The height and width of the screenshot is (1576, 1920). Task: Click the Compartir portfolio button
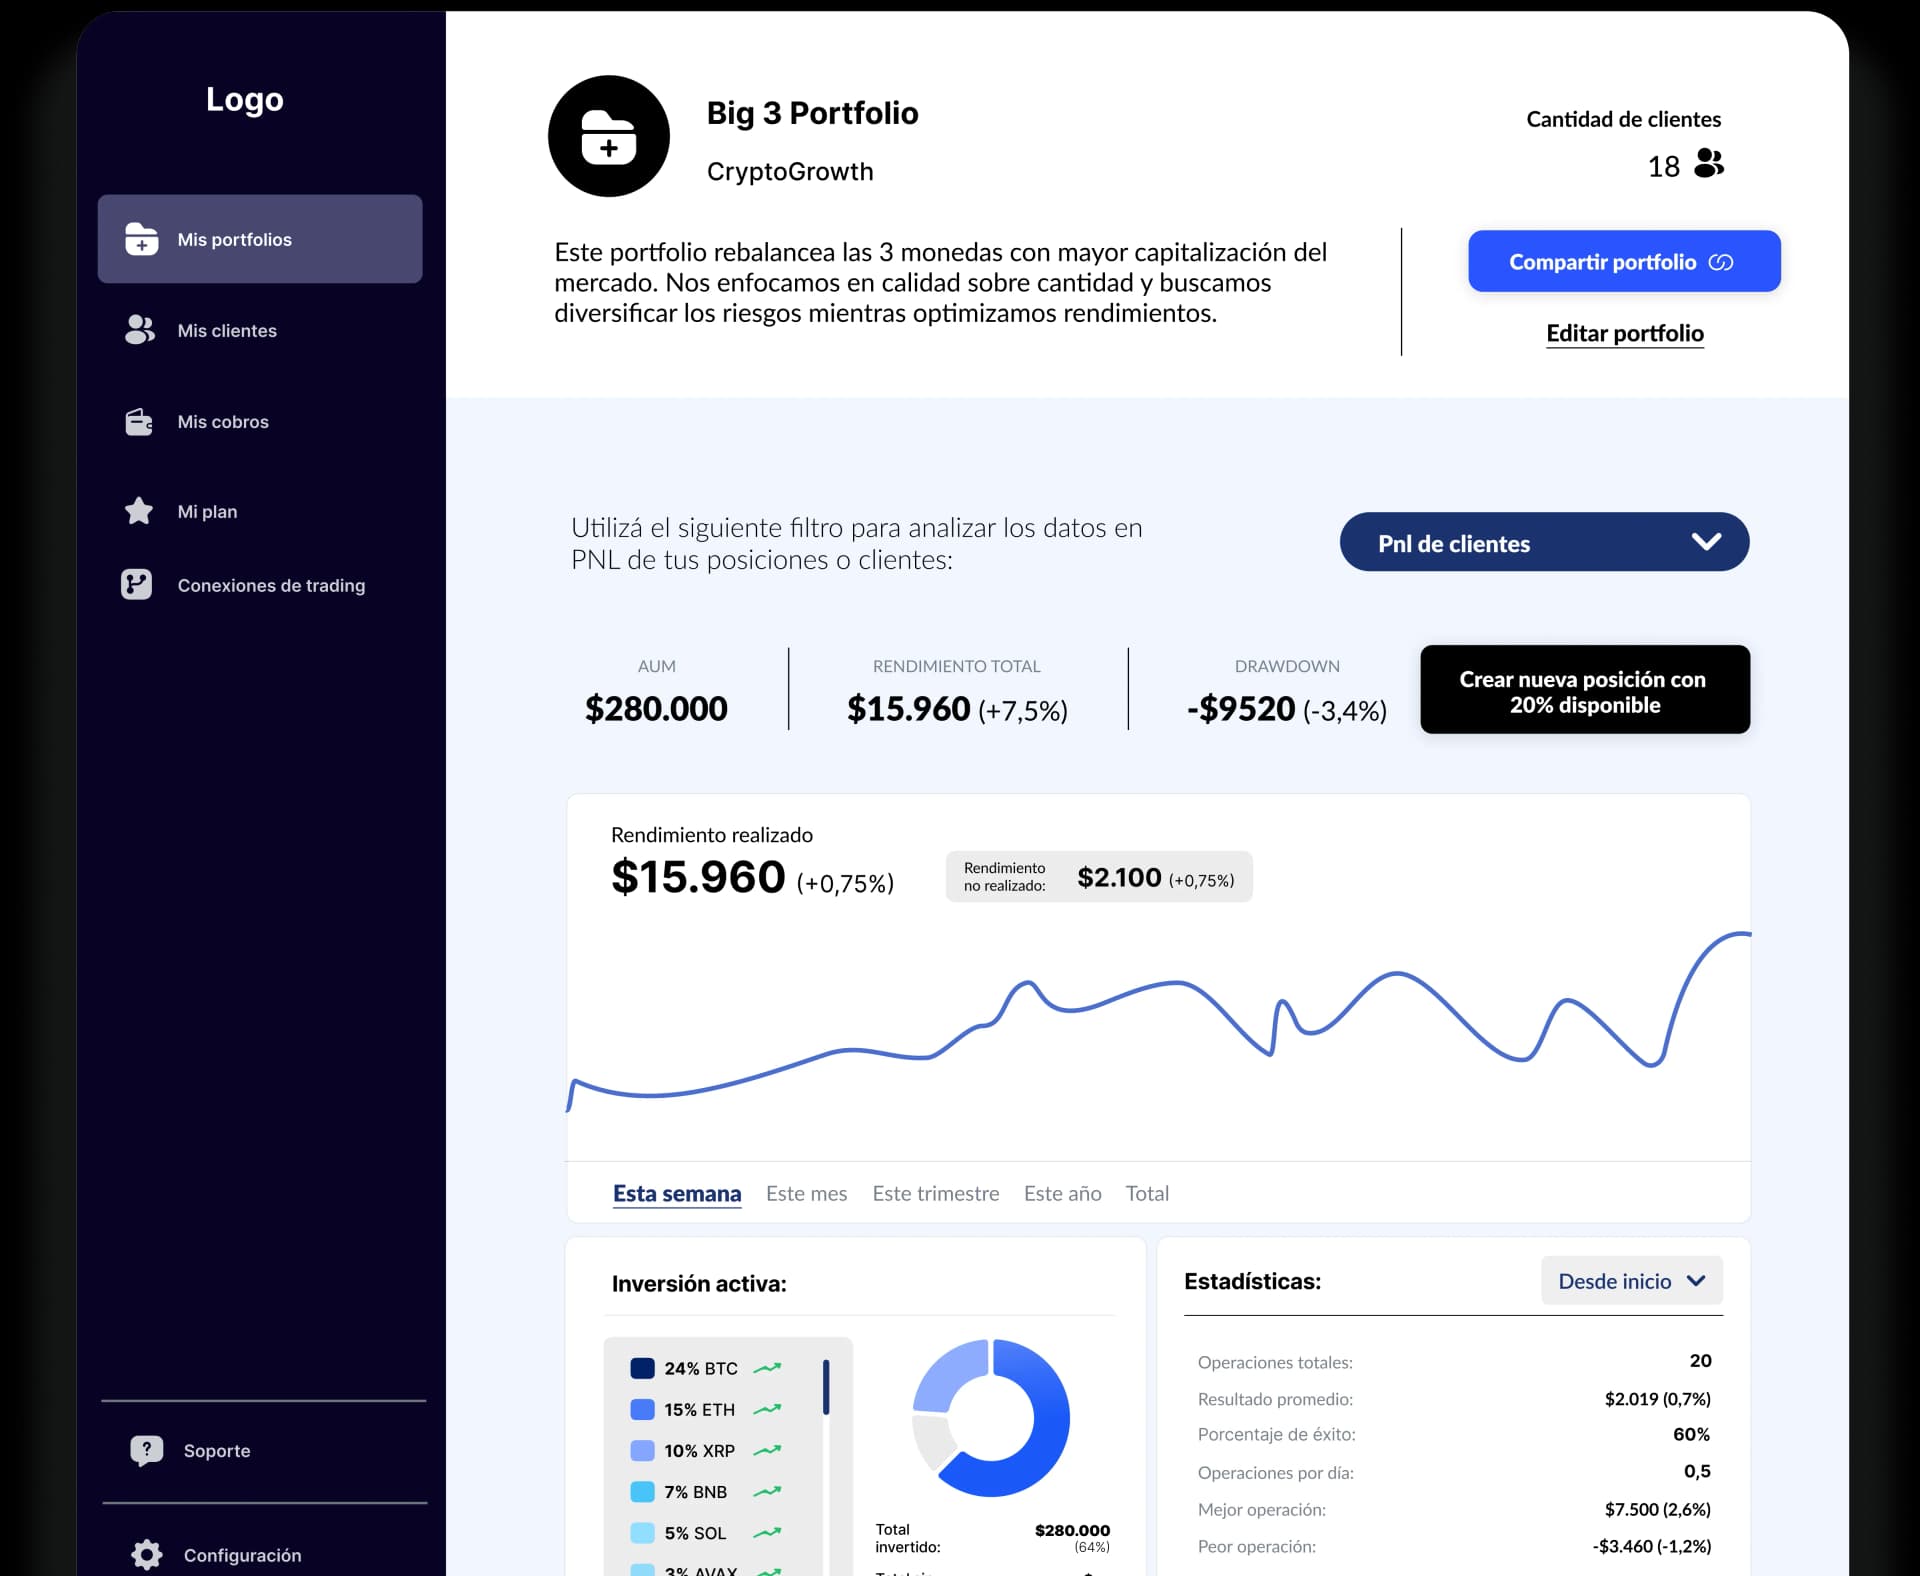click(x=1622, y=261)
